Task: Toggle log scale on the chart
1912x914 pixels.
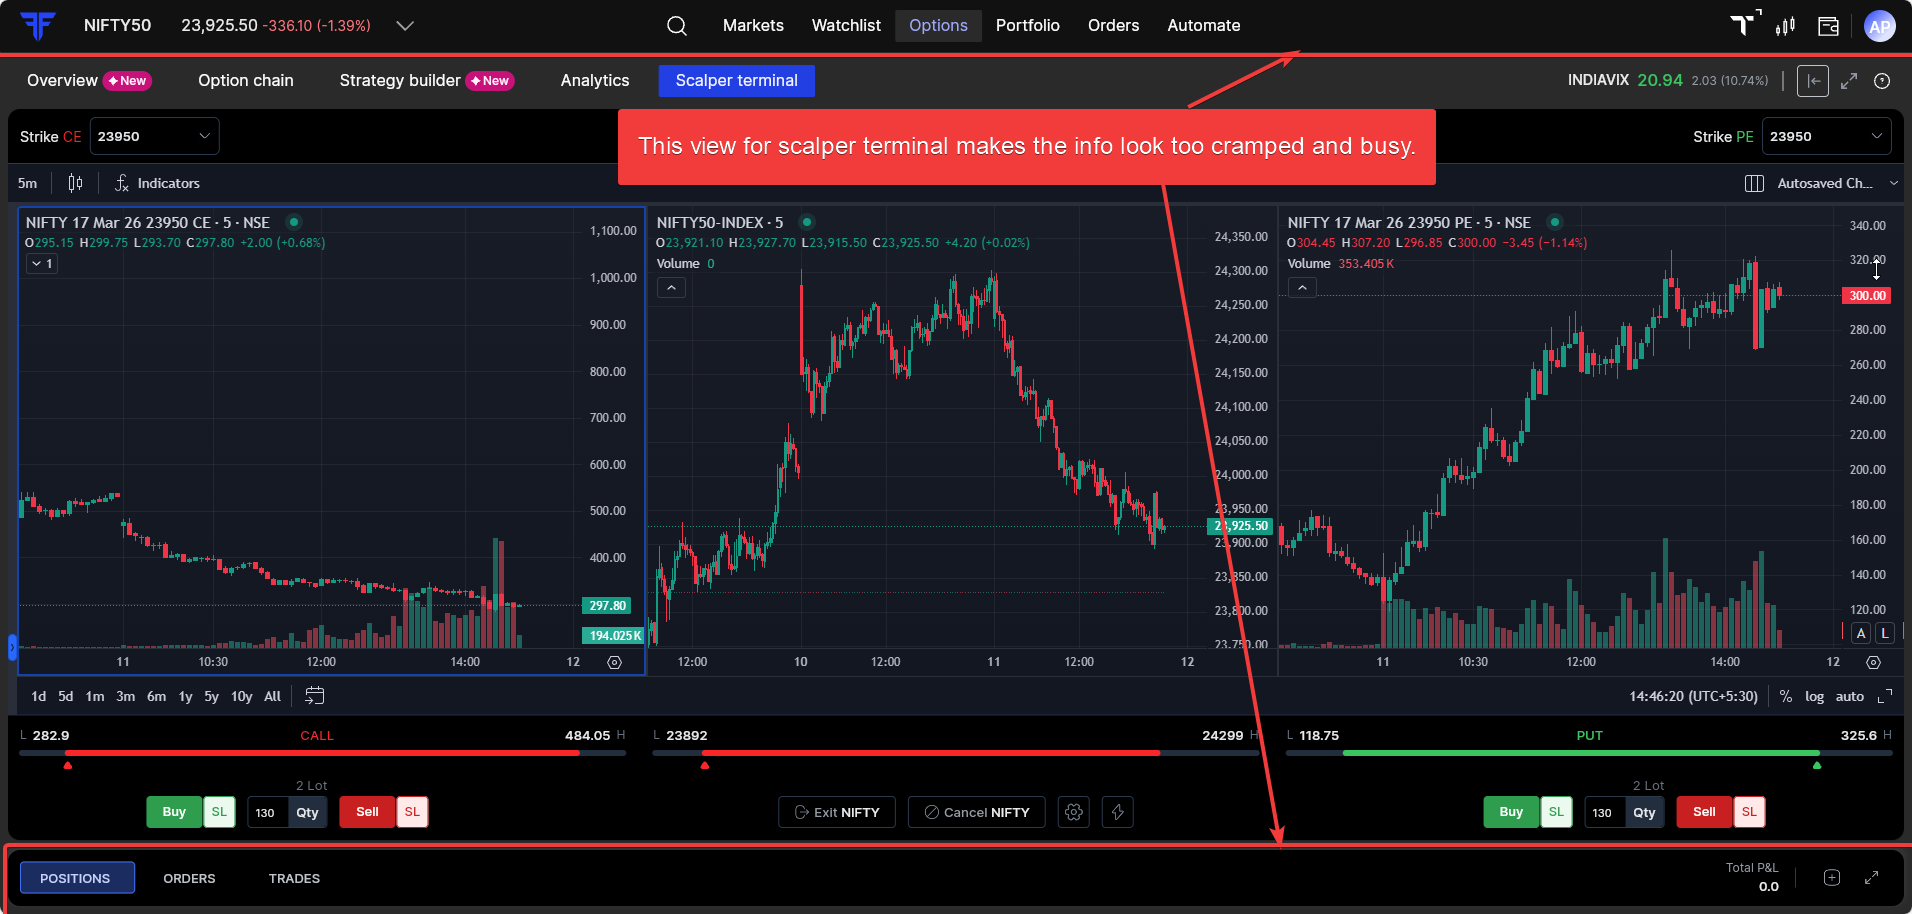Action: tap(1814, 696)
